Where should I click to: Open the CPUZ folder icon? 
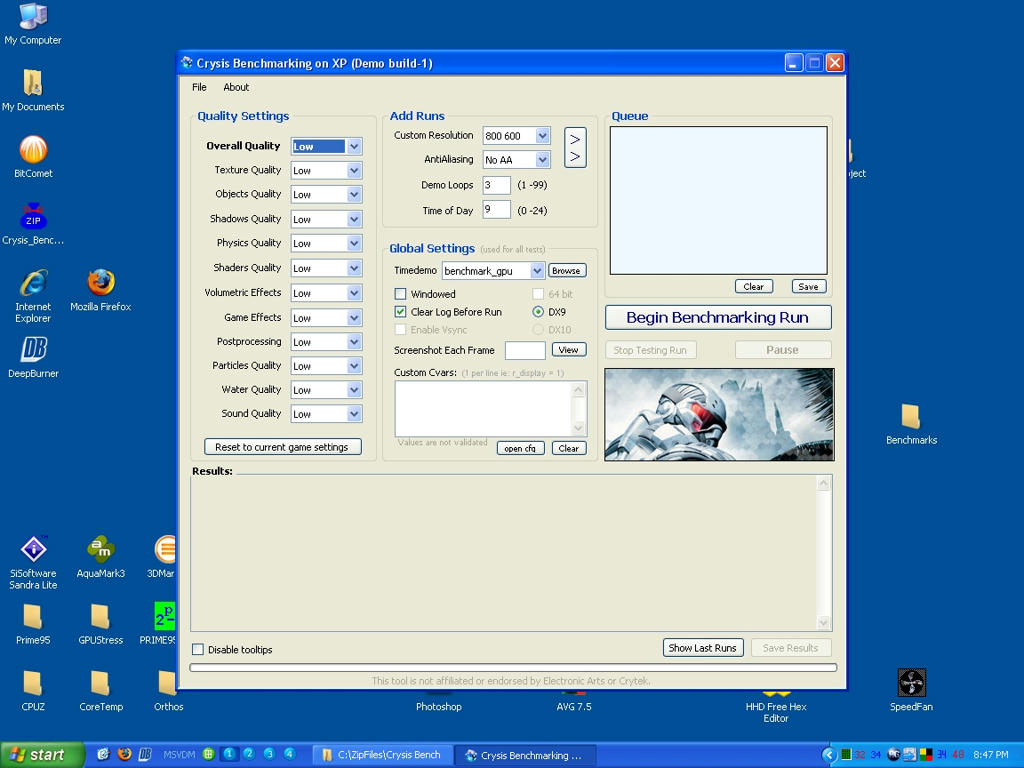pyautogui.click(x=33, y=690)
